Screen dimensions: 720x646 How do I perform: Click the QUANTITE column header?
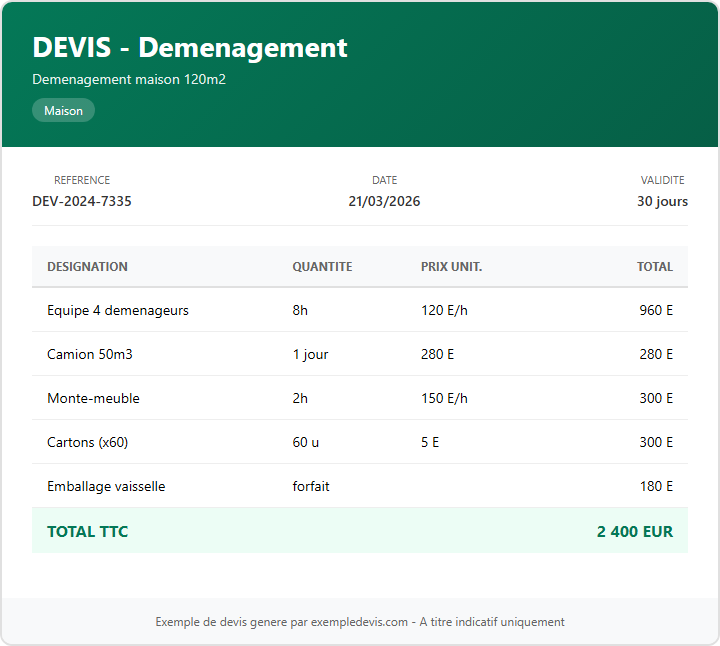pyautogui.click(x=322, y=267)
